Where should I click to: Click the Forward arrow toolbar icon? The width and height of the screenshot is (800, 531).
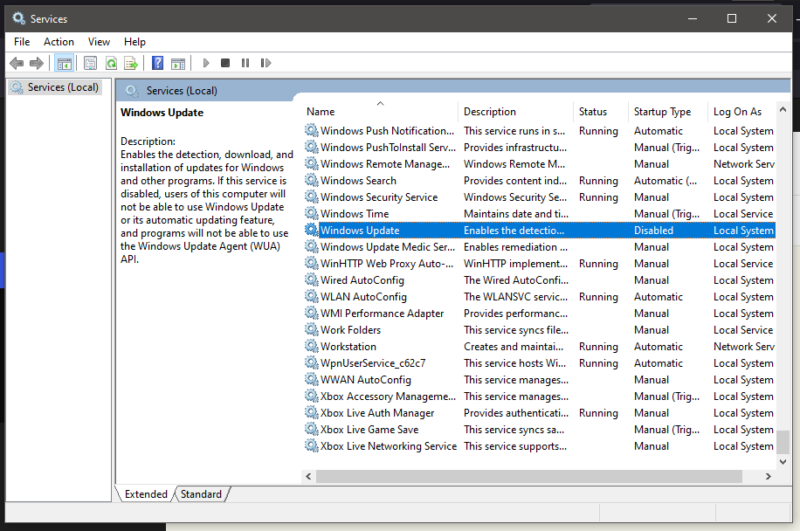click(x=36, y=63)
